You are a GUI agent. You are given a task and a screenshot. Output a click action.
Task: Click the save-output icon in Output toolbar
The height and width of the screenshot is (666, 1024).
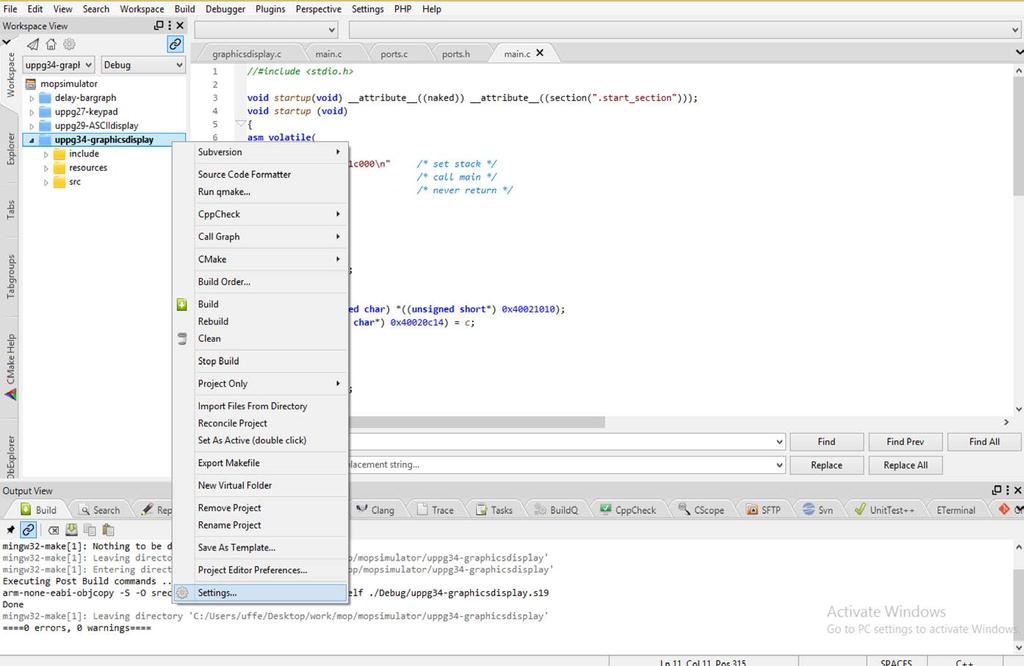[72, 530]
